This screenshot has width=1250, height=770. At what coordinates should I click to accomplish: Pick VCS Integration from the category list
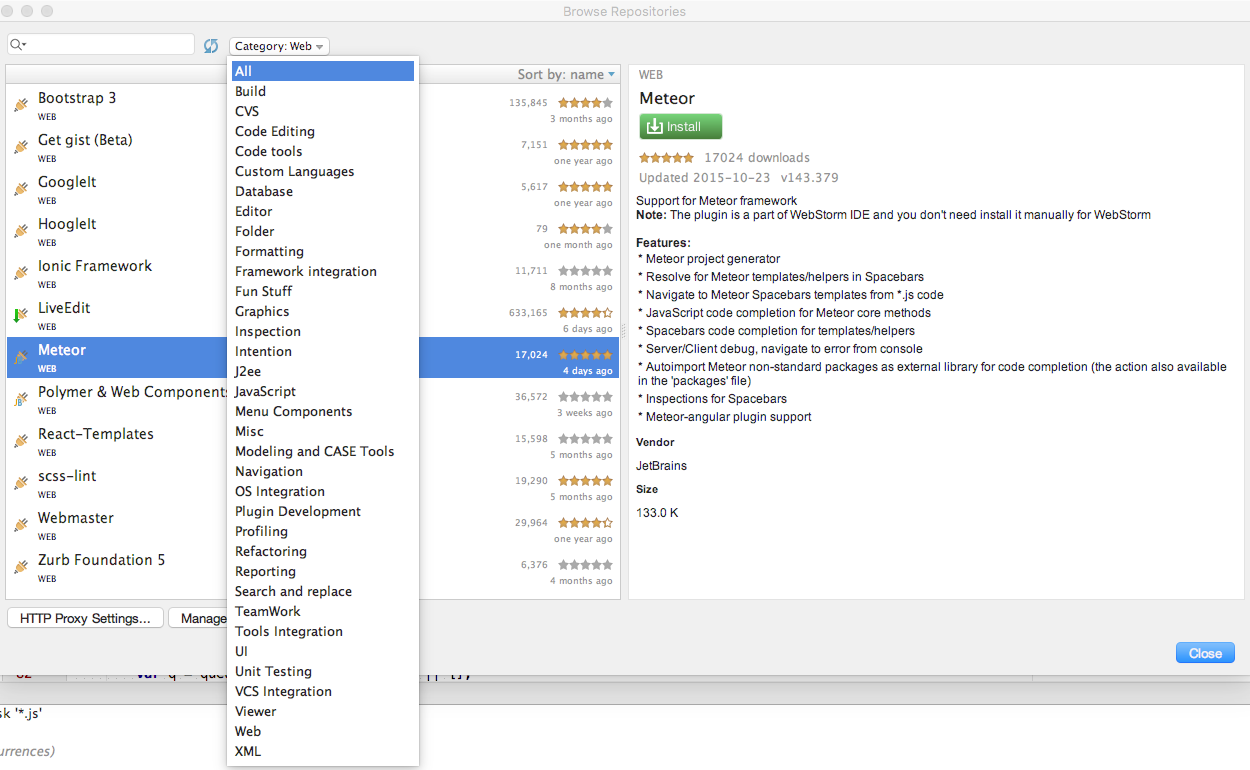[x=283, y=691]
